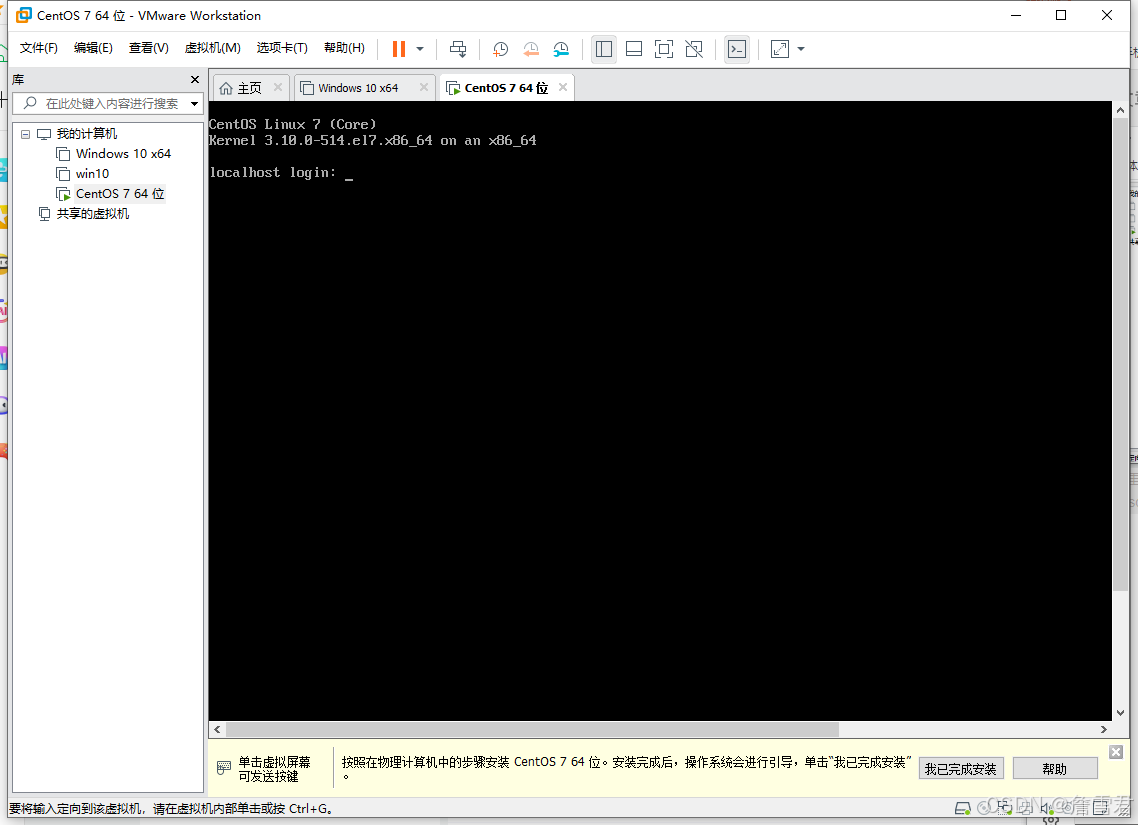Select 我的计算机 in the library tree
Viewport: 1138px width, 825px height.
86,134
